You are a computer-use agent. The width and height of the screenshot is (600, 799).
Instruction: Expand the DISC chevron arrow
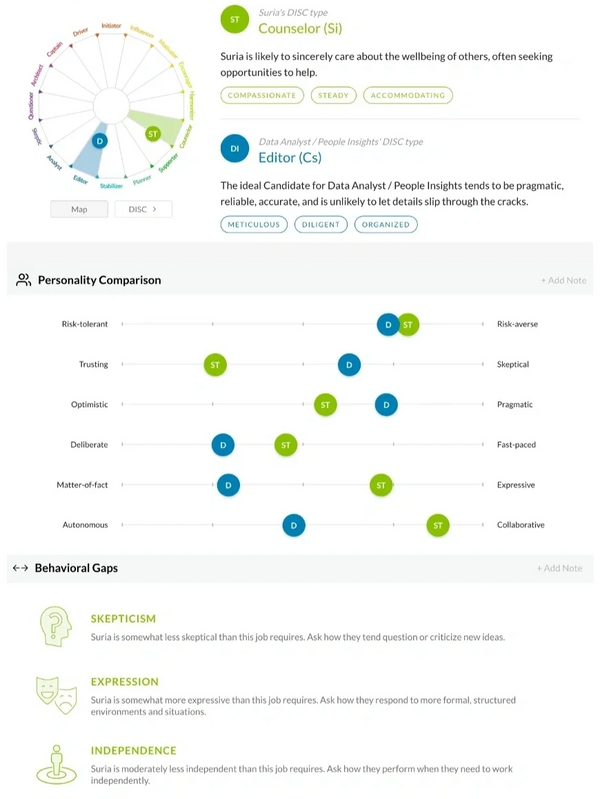(154, 209)
